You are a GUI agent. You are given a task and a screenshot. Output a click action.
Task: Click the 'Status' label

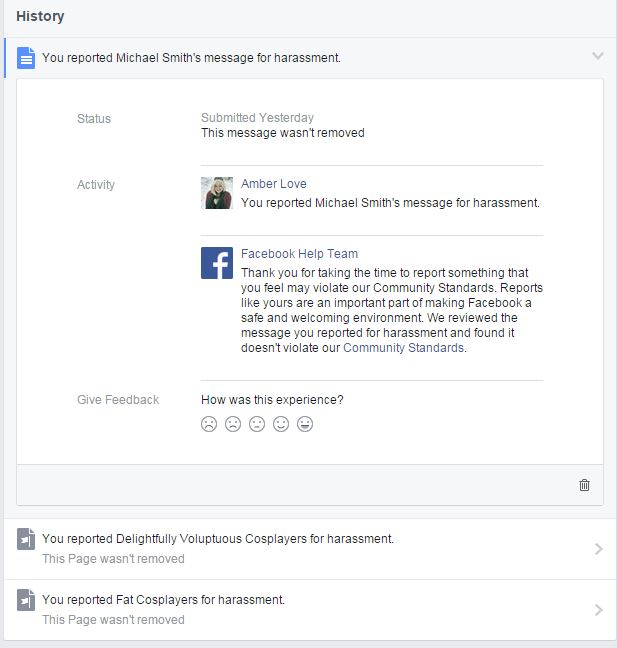(94, 119)
